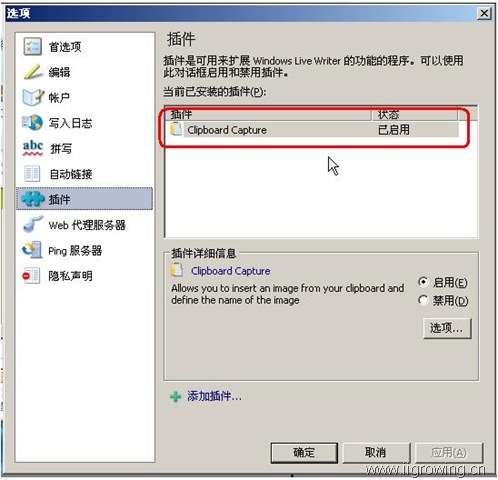Select the 启用(E) radio button
Screen dimensions: 498x480
coord(423,282)
